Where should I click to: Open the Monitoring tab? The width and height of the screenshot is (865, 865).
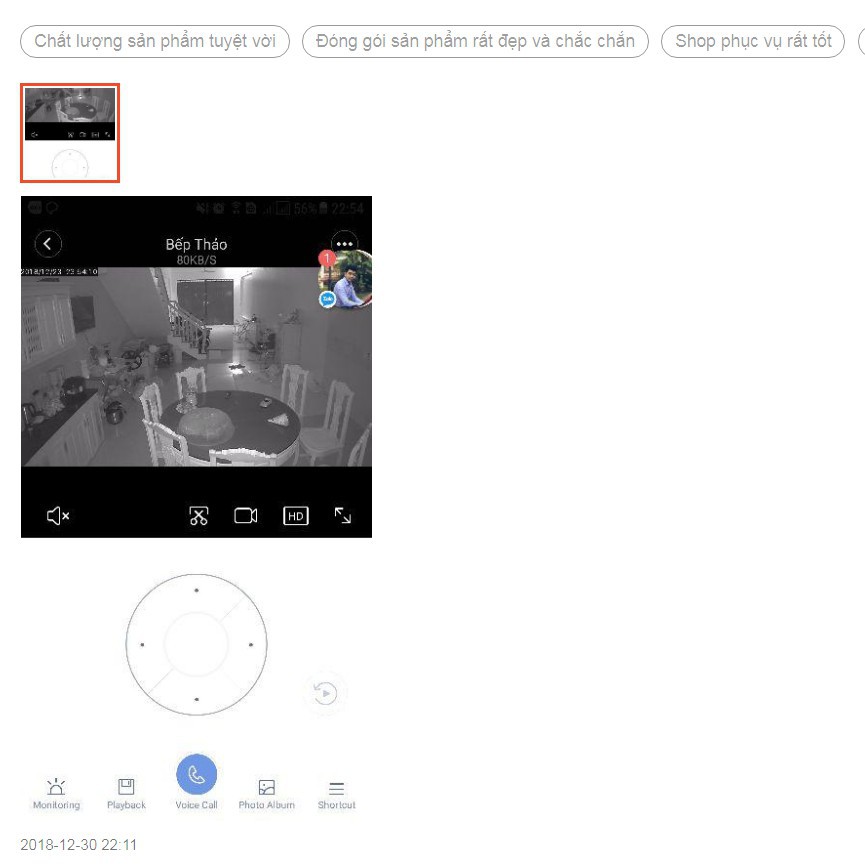56,793
